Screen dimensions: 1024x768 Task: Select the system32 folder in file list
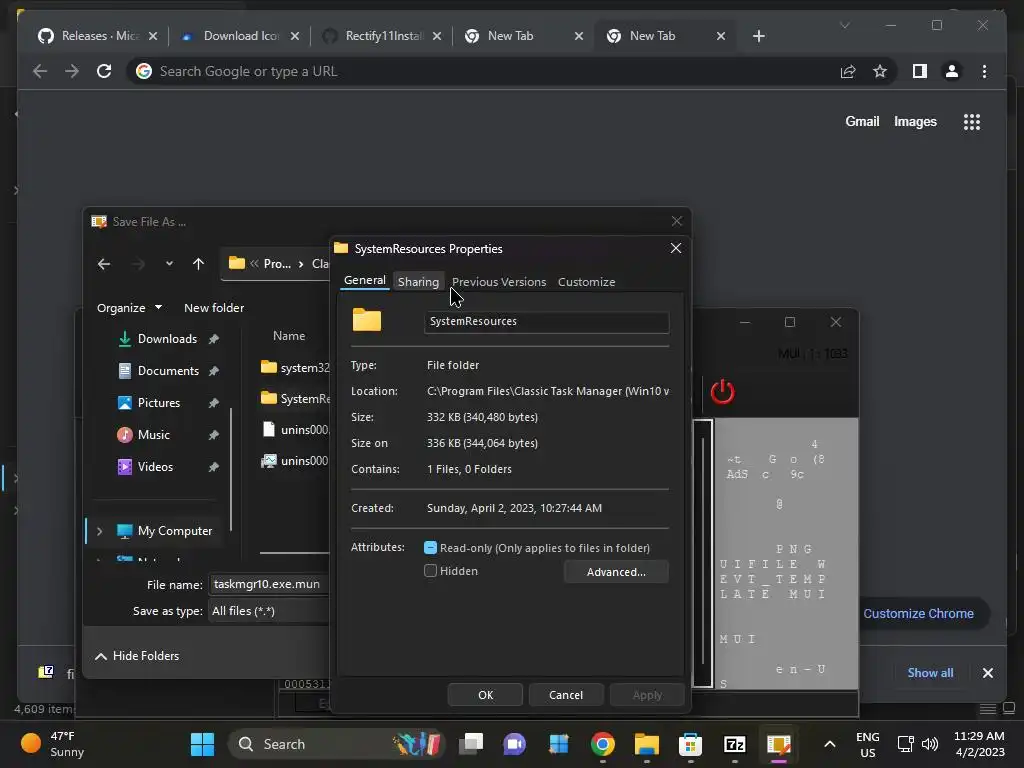tap(295, 367)
